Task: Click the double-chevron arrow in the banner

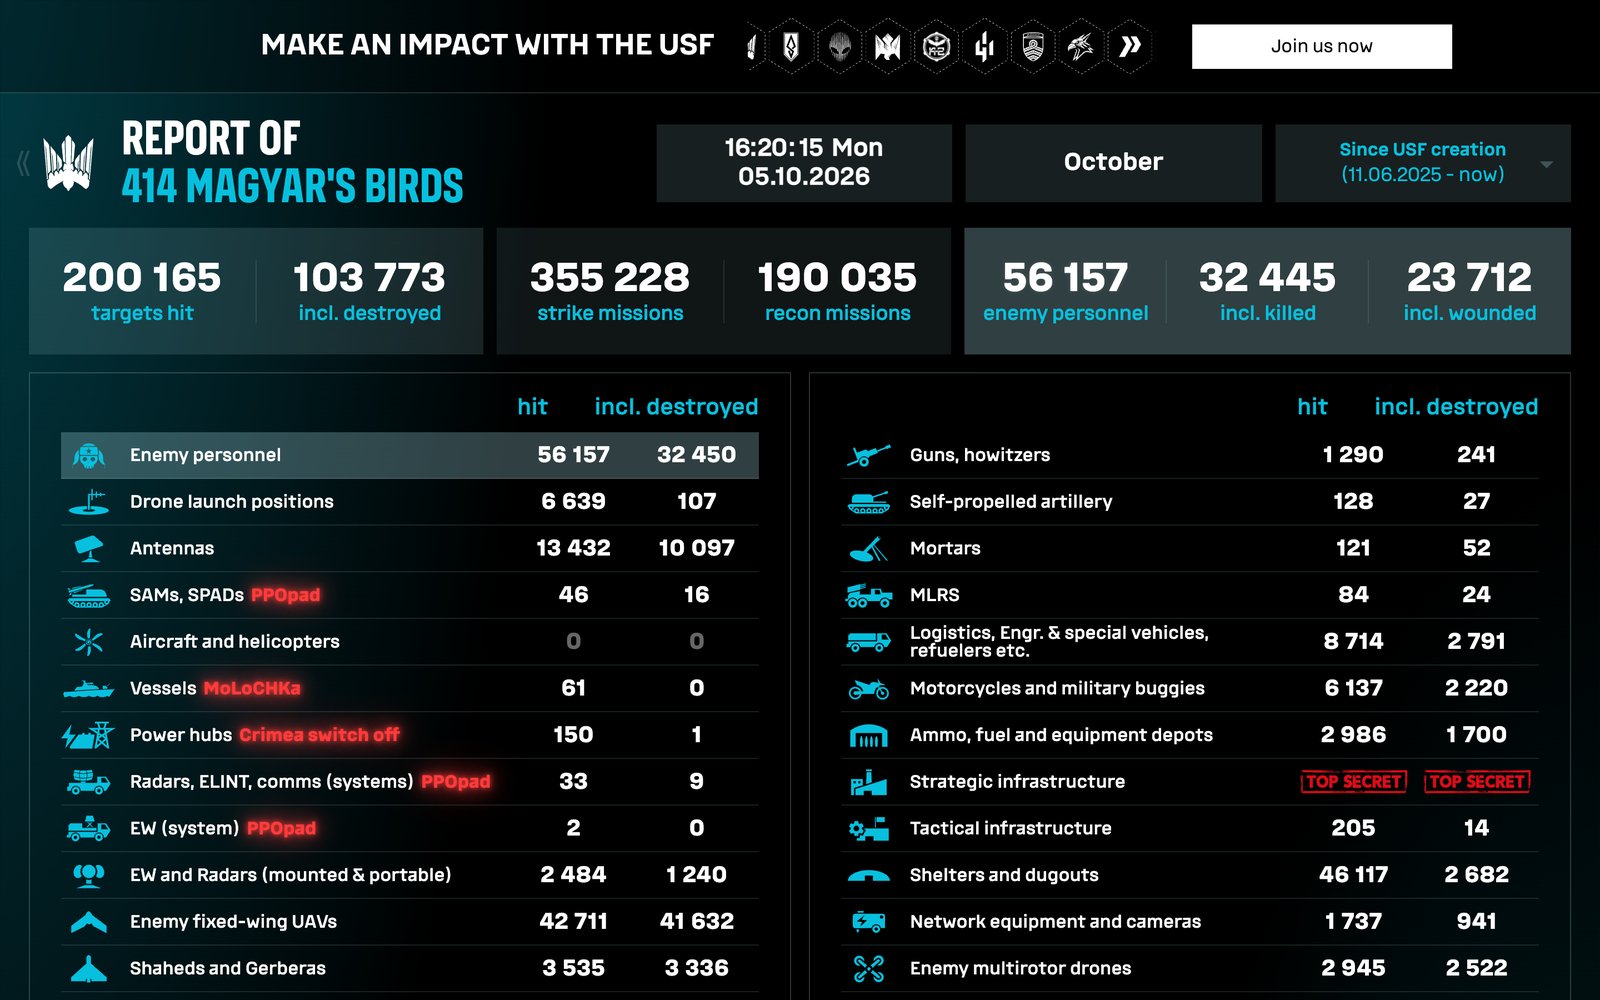Action: pos(1130,46)
